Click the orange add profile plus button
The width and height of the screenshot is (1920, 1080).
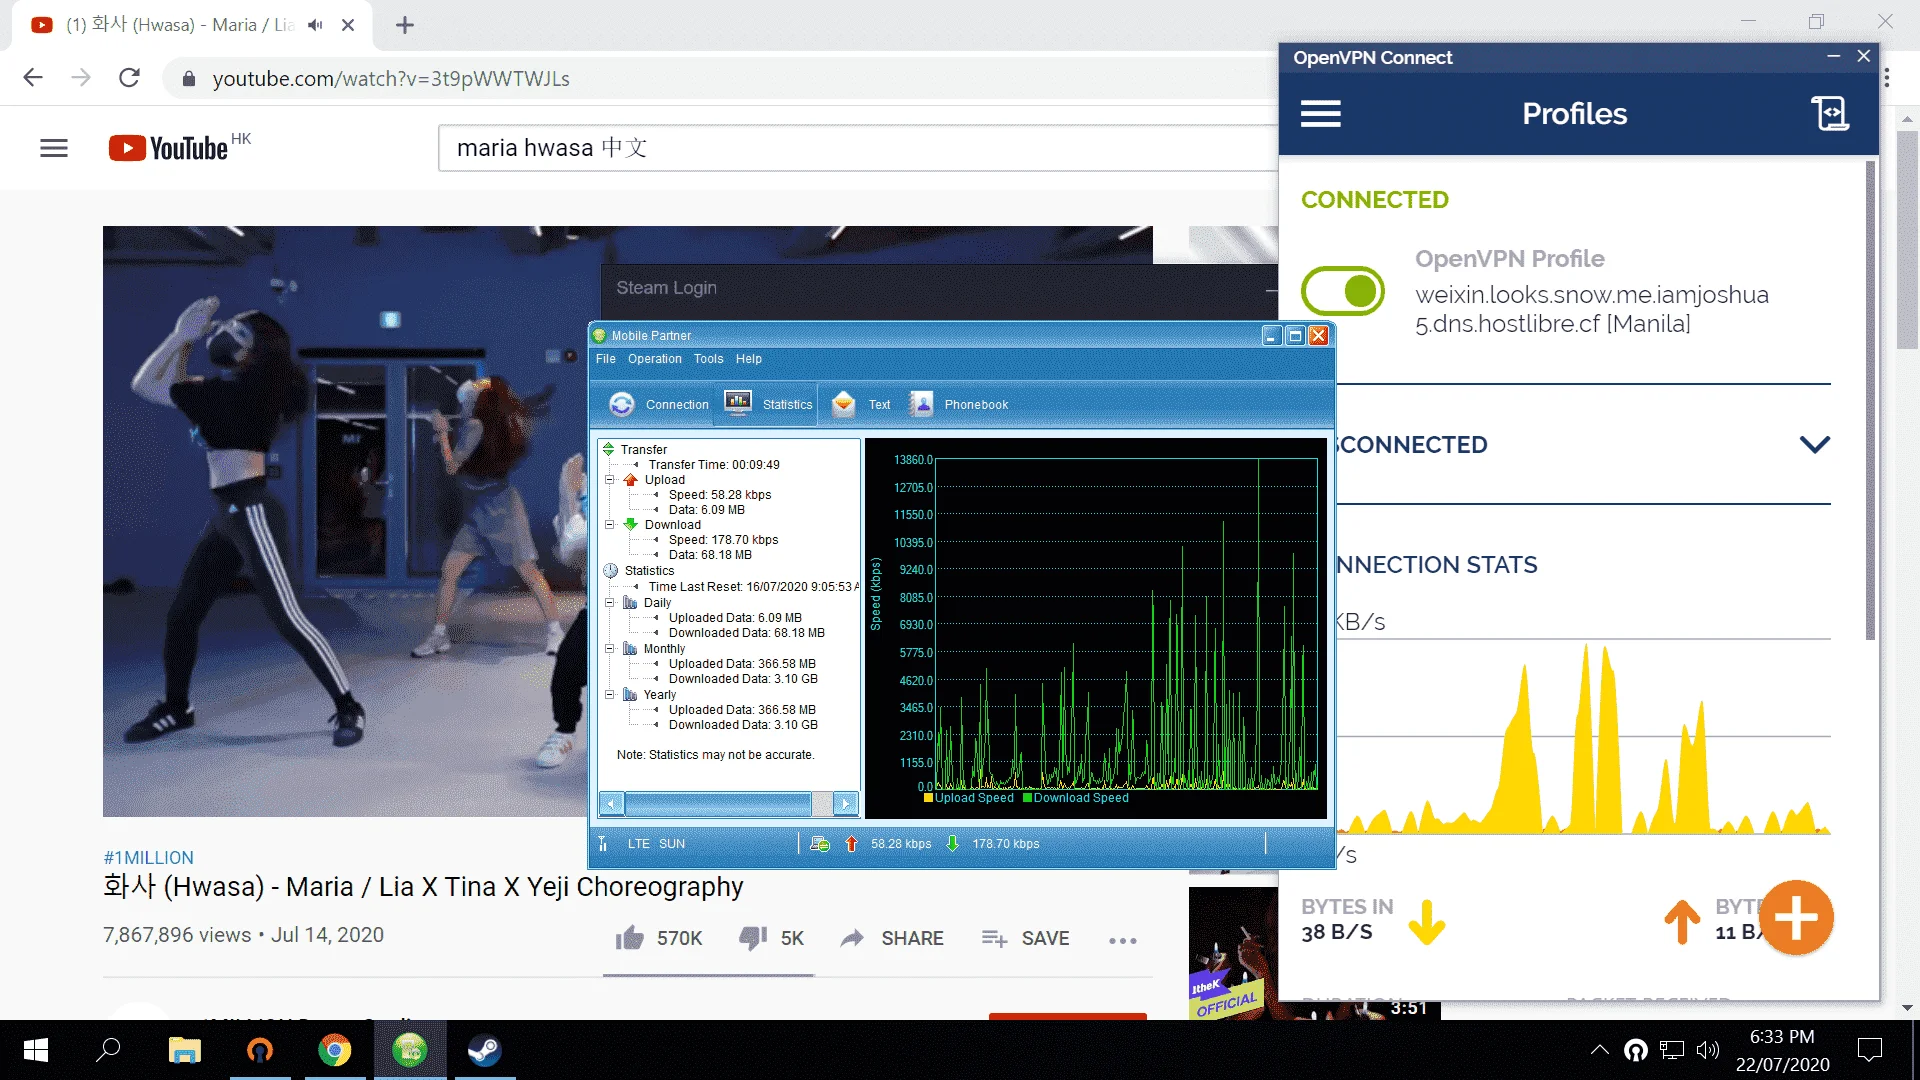pos(1796,918)
